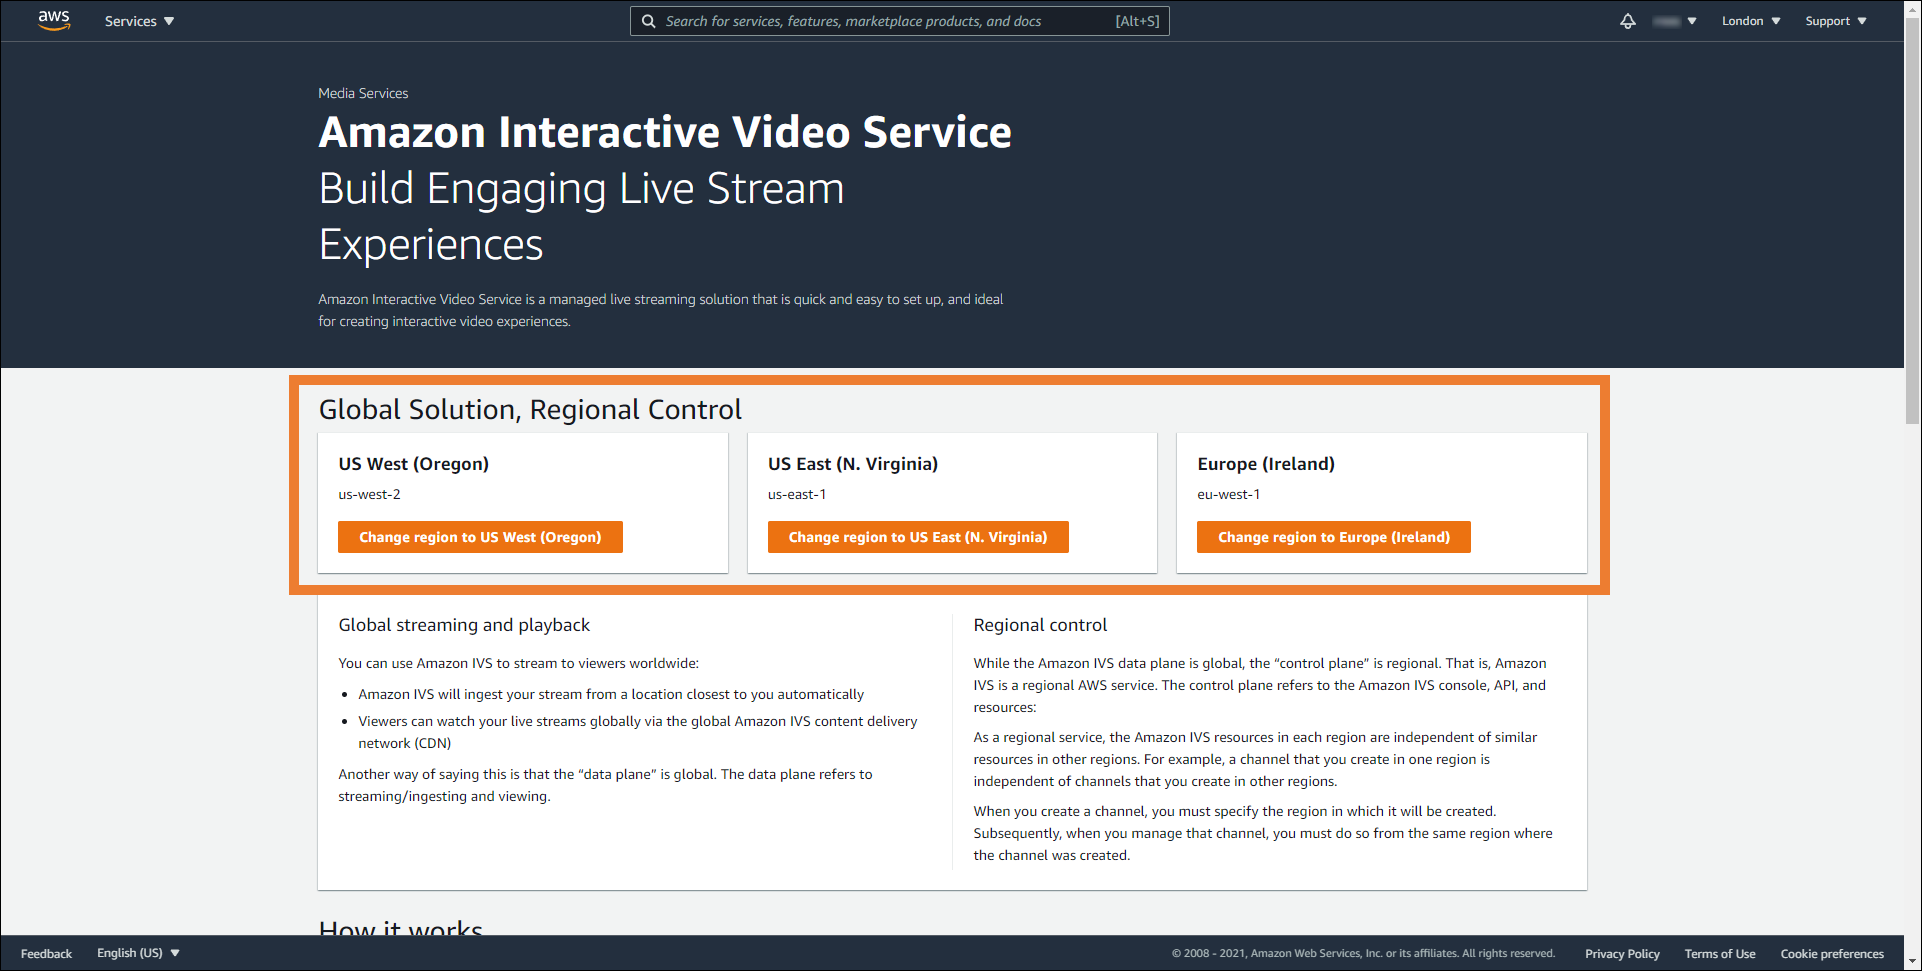This screenshot has width=1922, height=971.
Task: Open the London region selector
Action: coord(1750,21)
